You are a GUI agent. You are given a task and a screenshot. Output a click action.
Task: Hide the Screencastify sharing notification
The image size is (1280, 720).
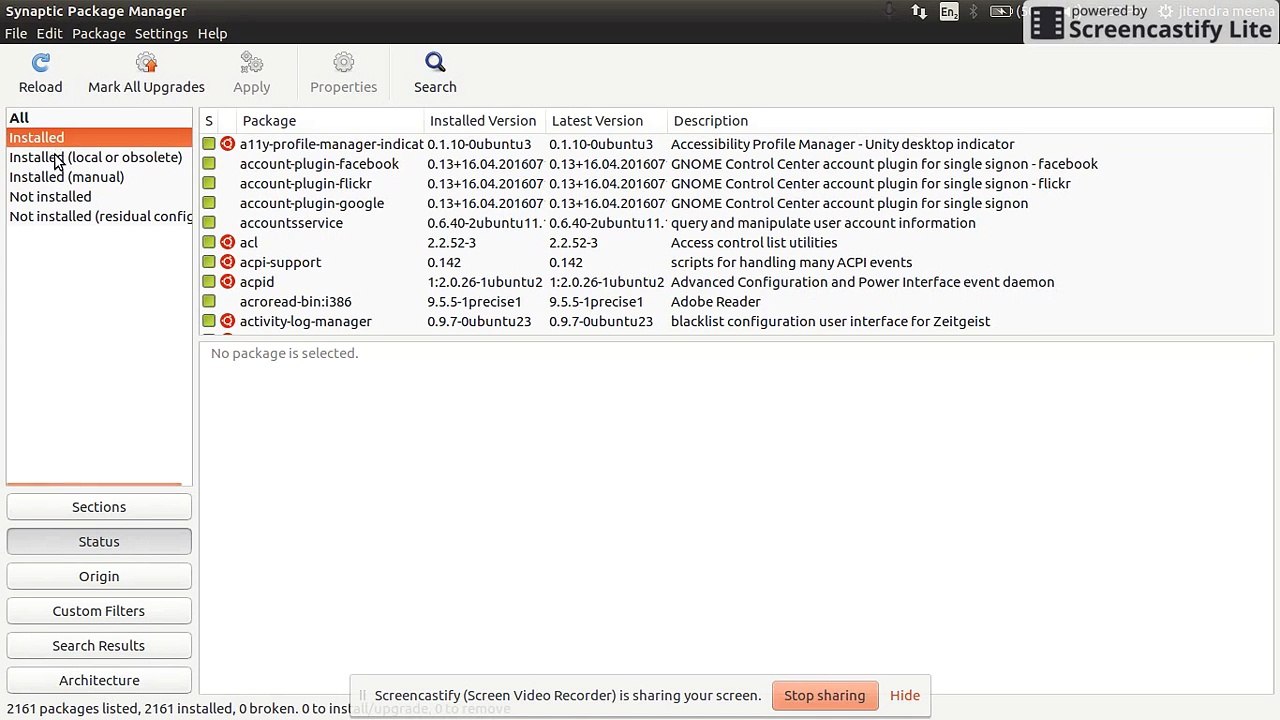(905, 696)
